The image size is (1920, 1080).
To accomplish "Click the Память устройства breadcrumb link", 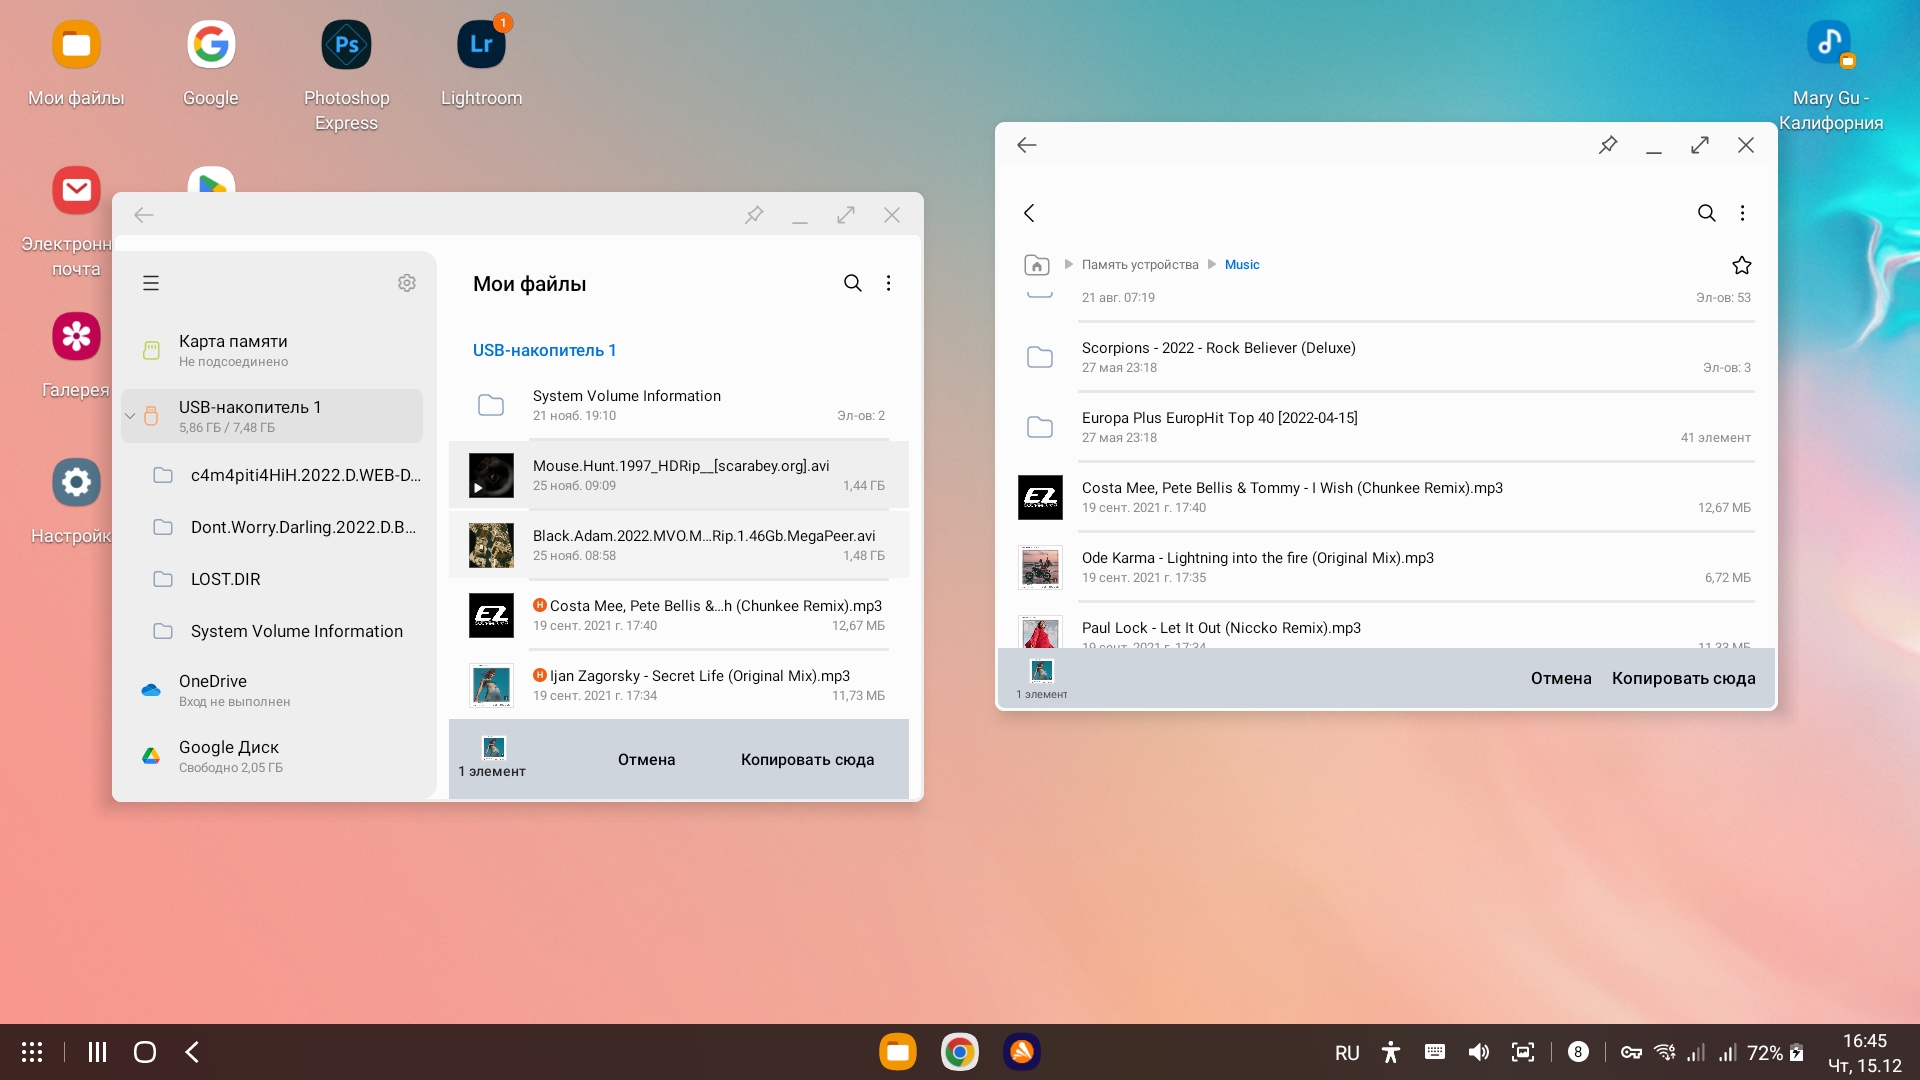I will point(1139,265).
